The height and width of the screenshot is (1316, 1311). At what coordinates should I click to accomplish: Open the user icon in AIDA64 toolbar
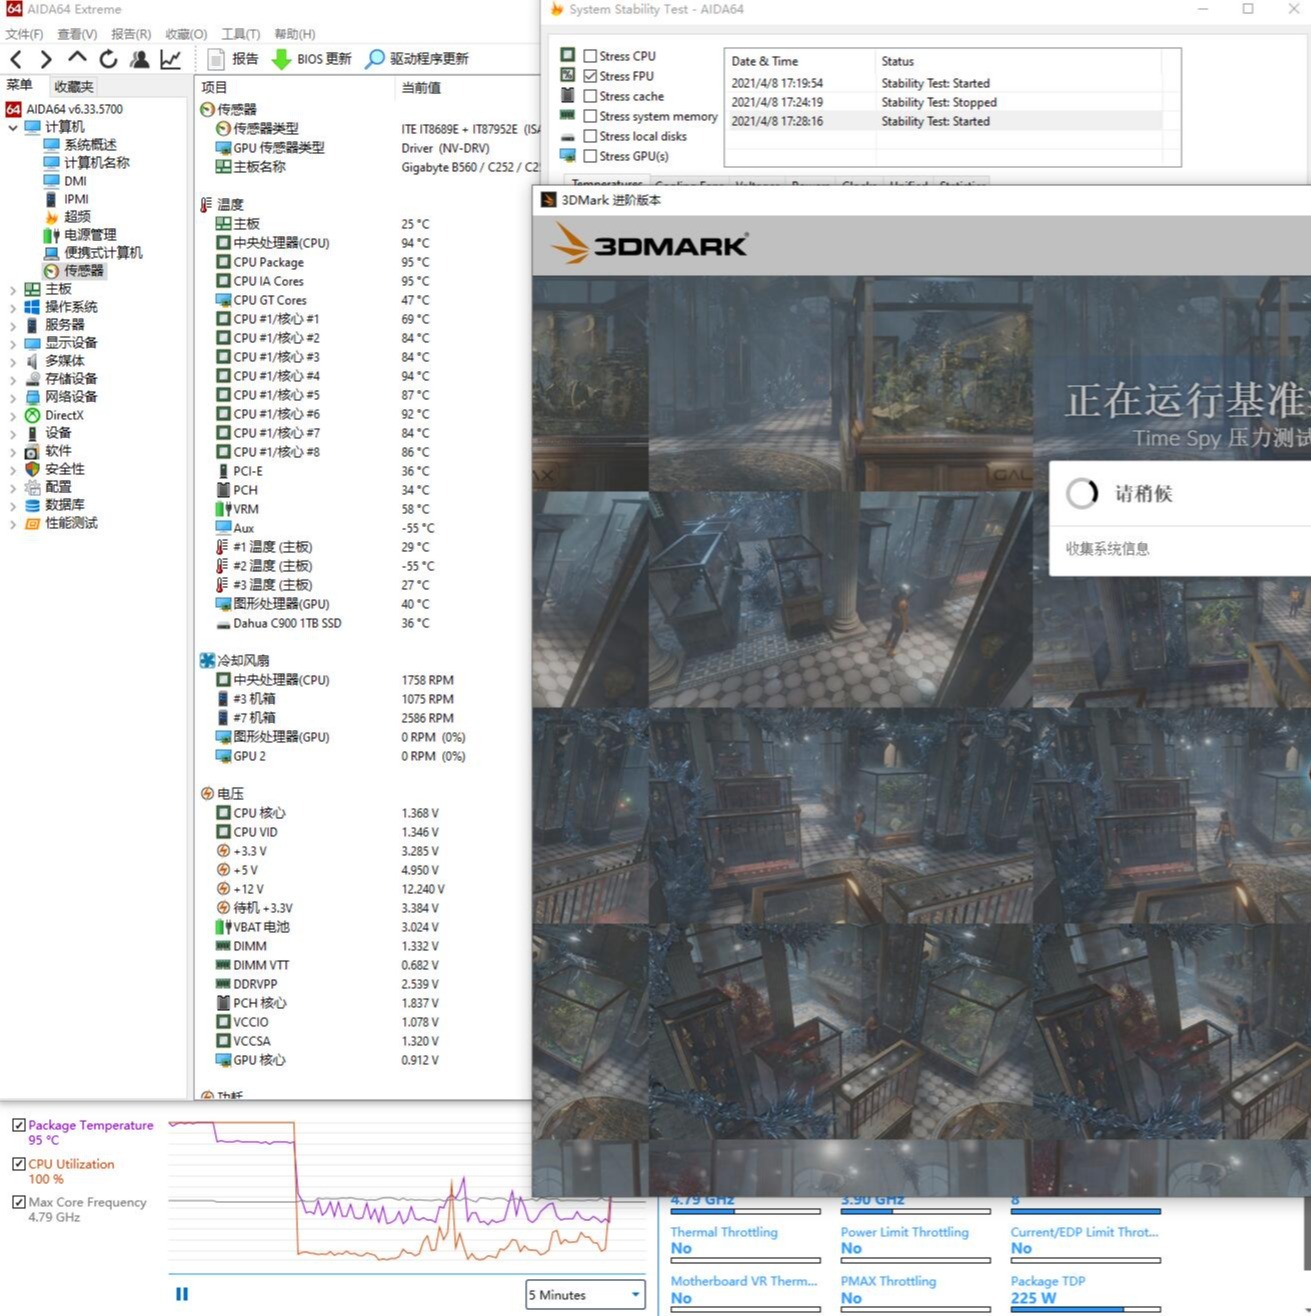point(140,59)
